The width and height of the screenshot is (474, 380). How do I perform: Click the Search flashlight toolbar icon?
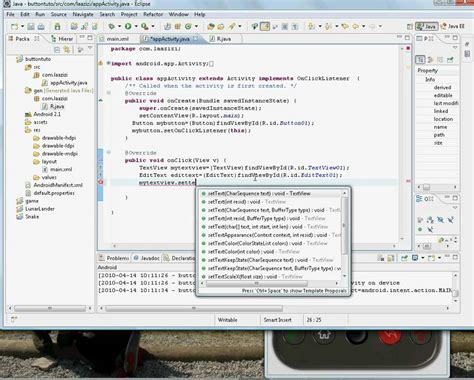click(231, 26)
